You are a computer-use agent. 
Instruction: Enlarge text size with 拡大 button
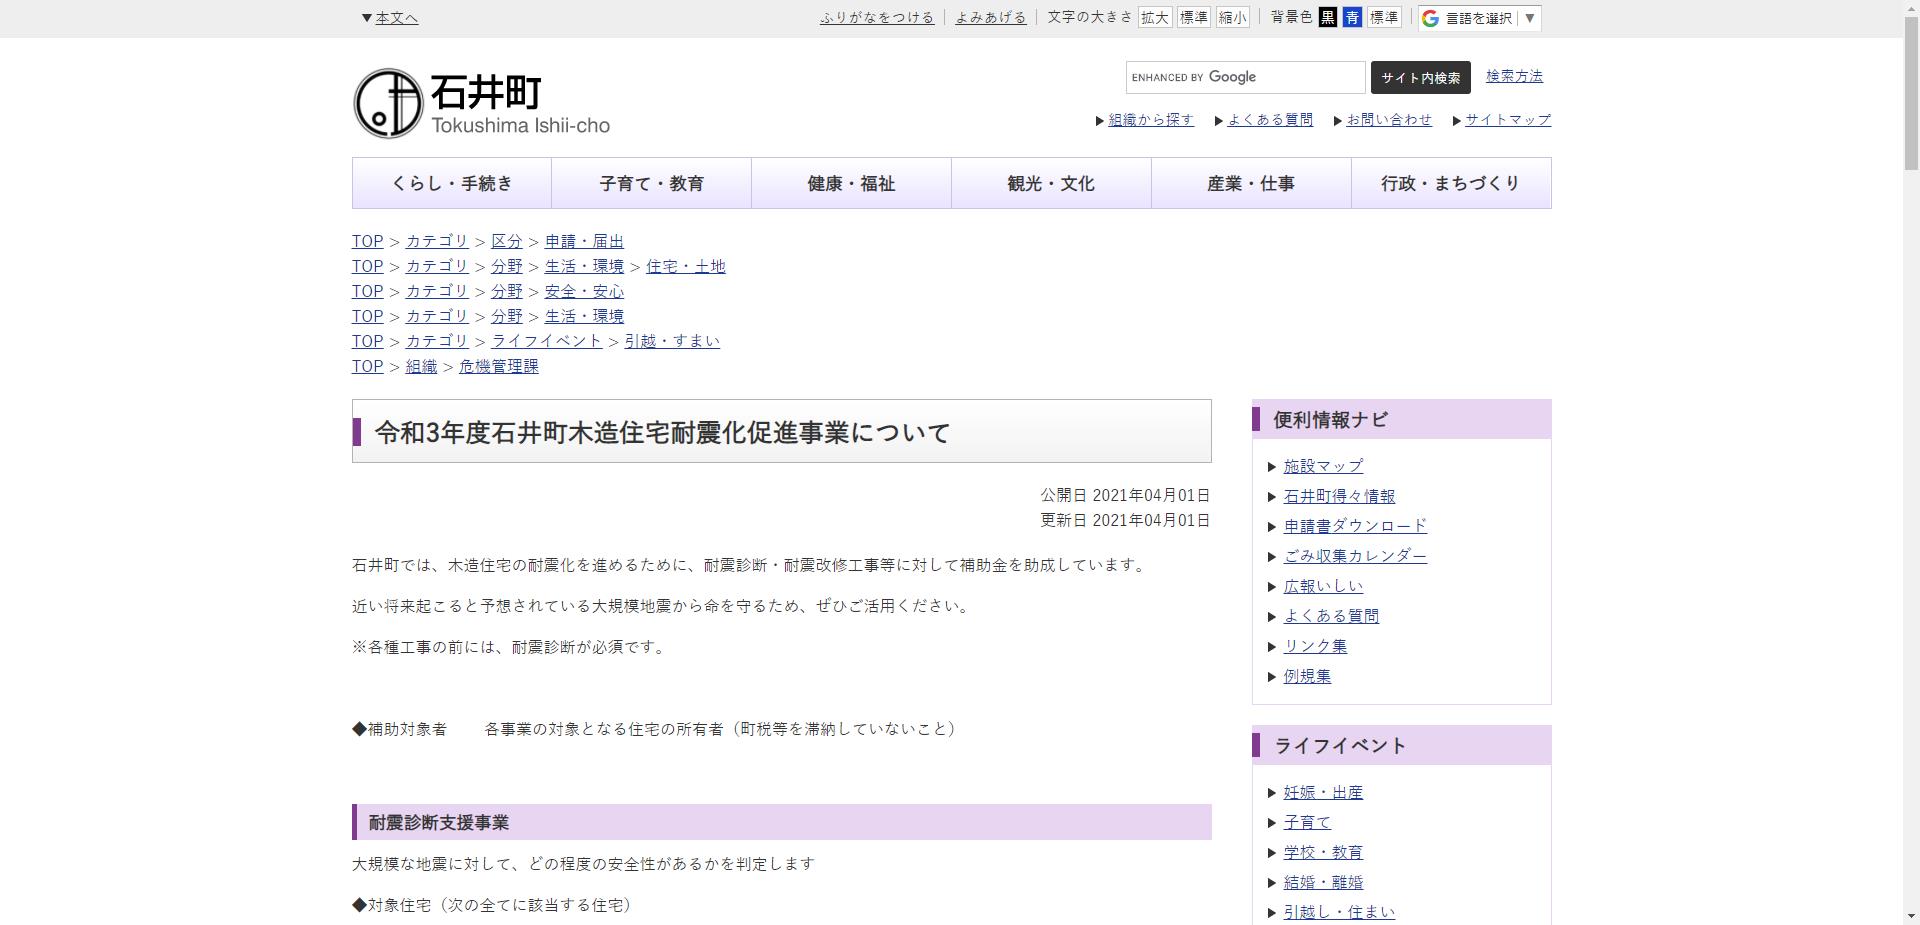1156,17
